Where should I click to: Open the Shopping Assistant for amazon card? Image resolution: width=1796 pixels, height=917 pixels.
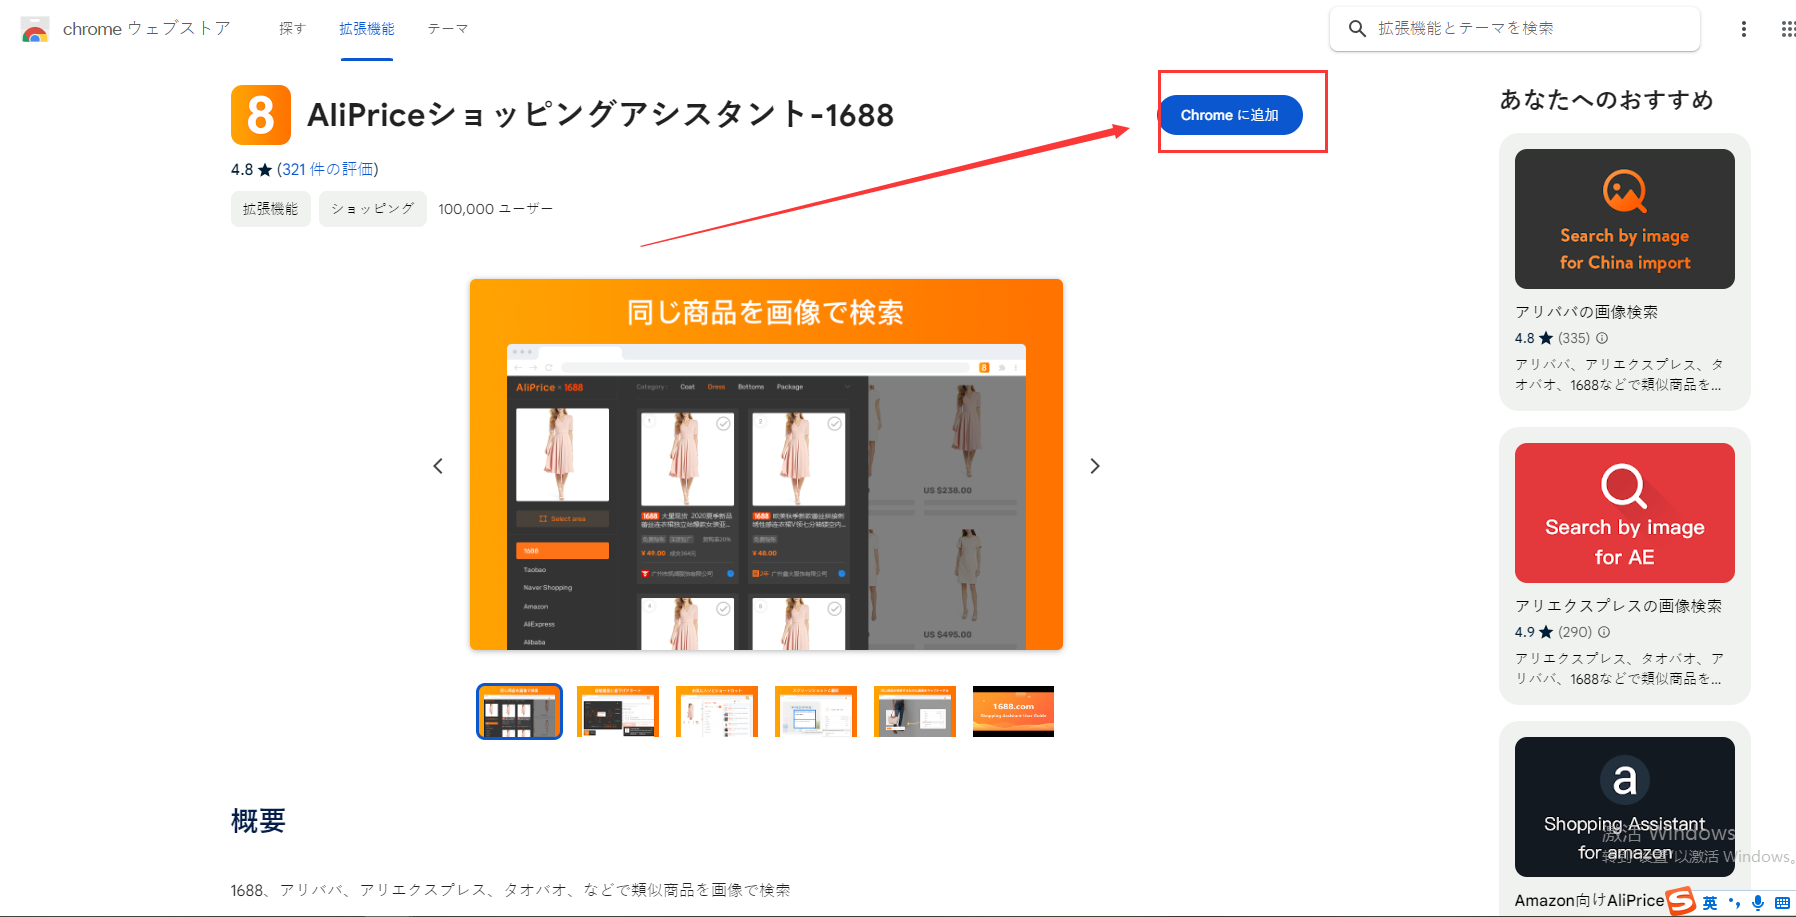click(x=1625, y=807)
